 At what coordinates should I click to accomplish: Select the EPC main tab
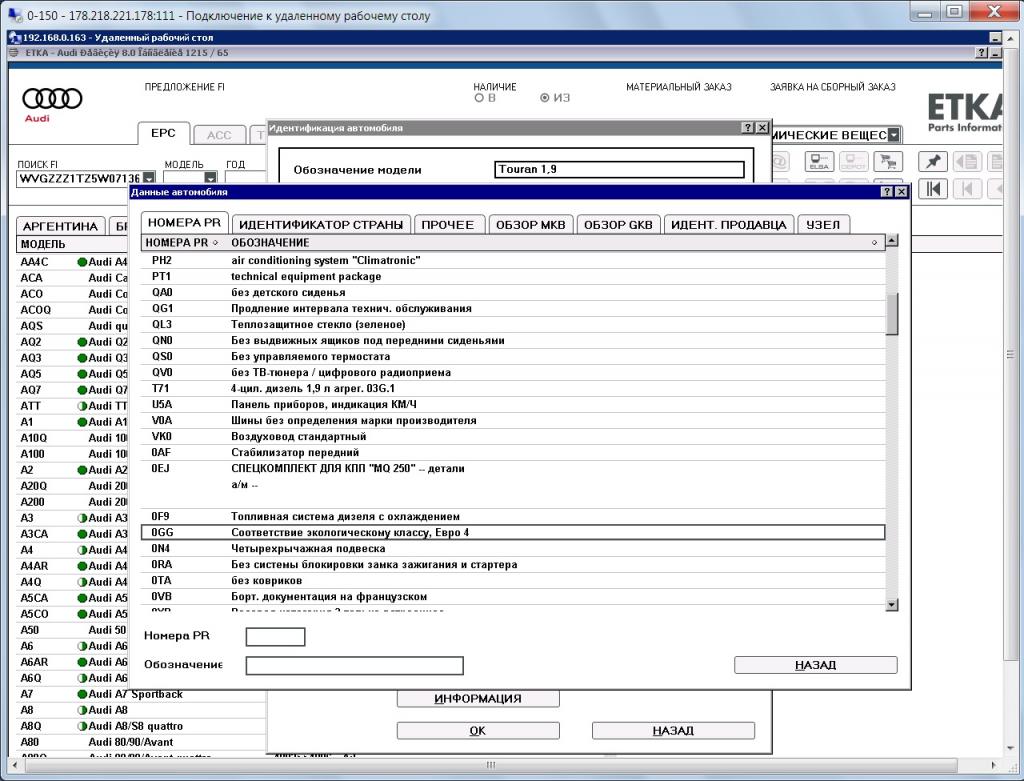pyautogui.click(x=163, y=133)
